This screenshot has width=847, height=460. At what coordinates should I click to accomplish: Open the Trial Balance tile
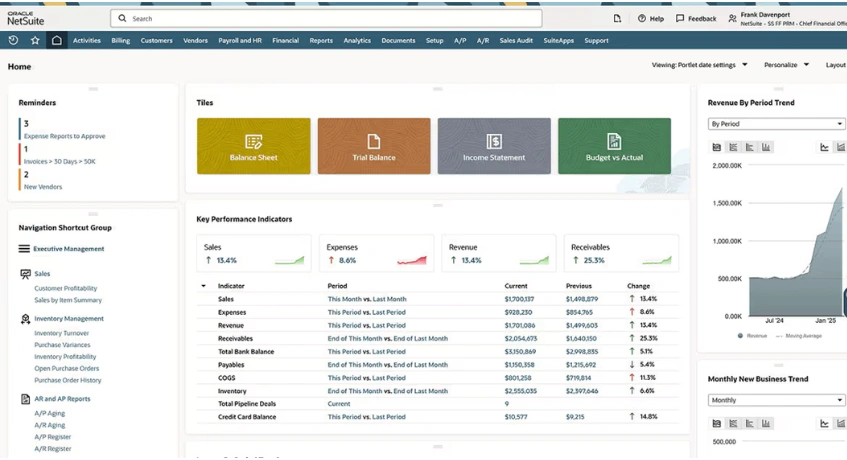click(374, 146)
